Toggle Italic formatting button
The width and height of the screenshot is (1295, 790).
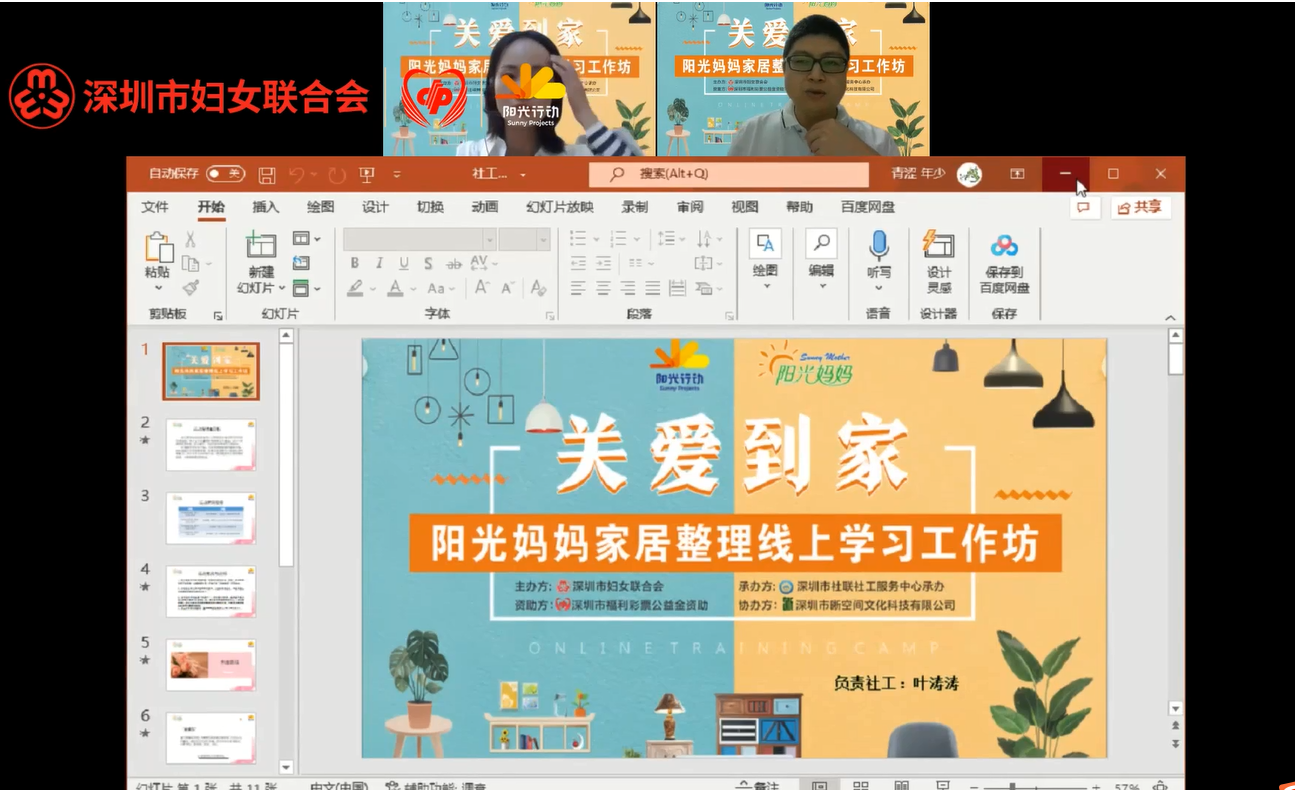coord(379,263)
